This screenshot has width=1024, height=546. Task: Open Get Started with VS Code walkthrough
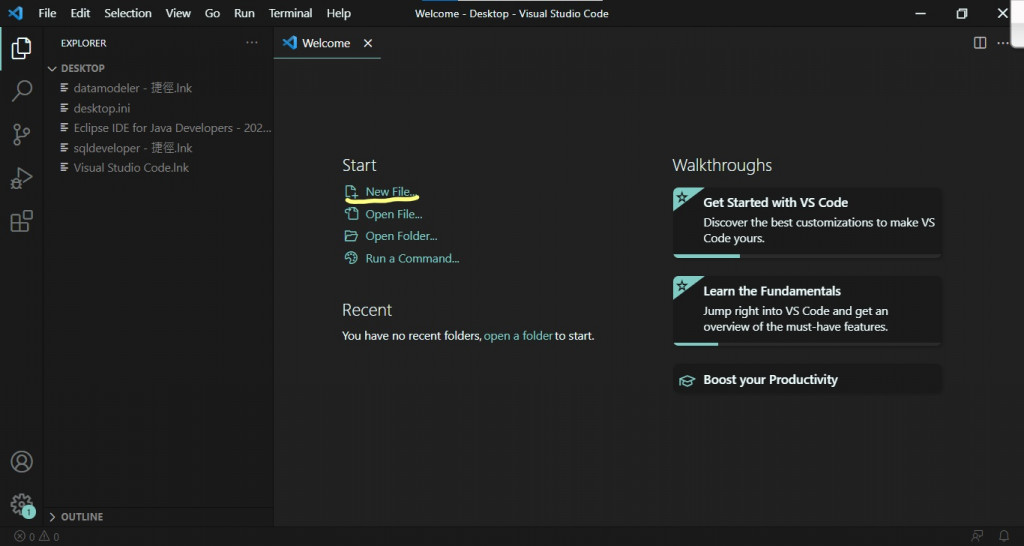[x=808, y=222]
